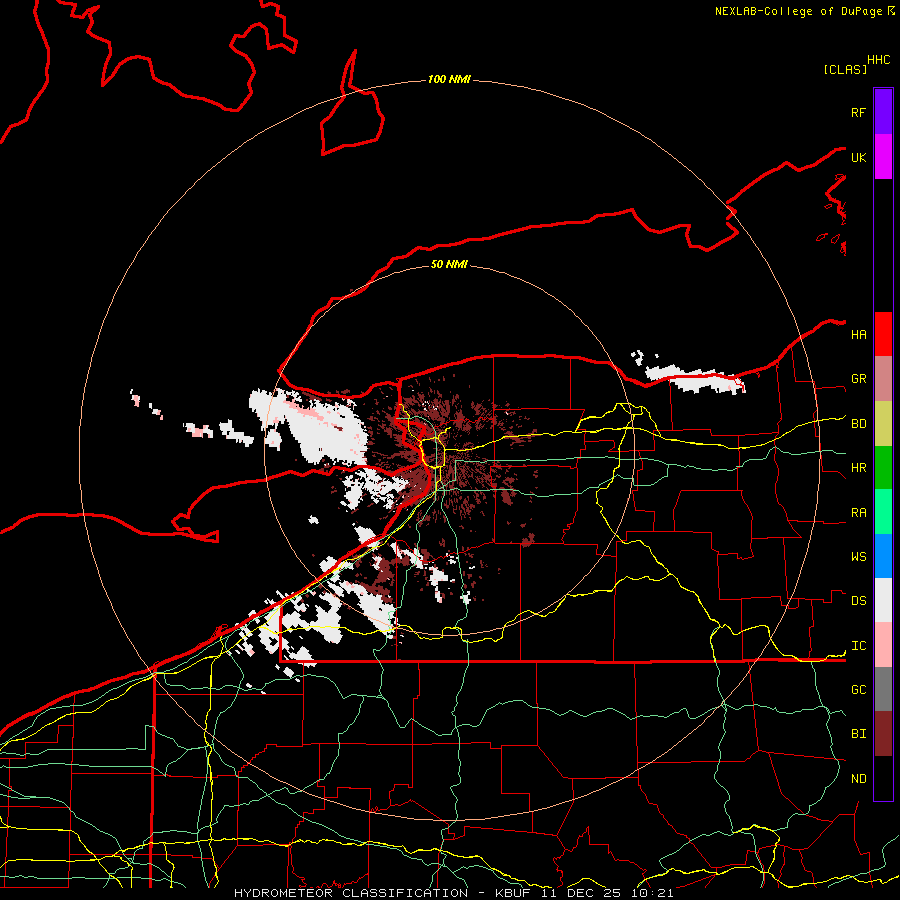Click the 10:21 time stamp
Image resolution: width=900 pixels, height=900 pixels.
pos(651,893)
